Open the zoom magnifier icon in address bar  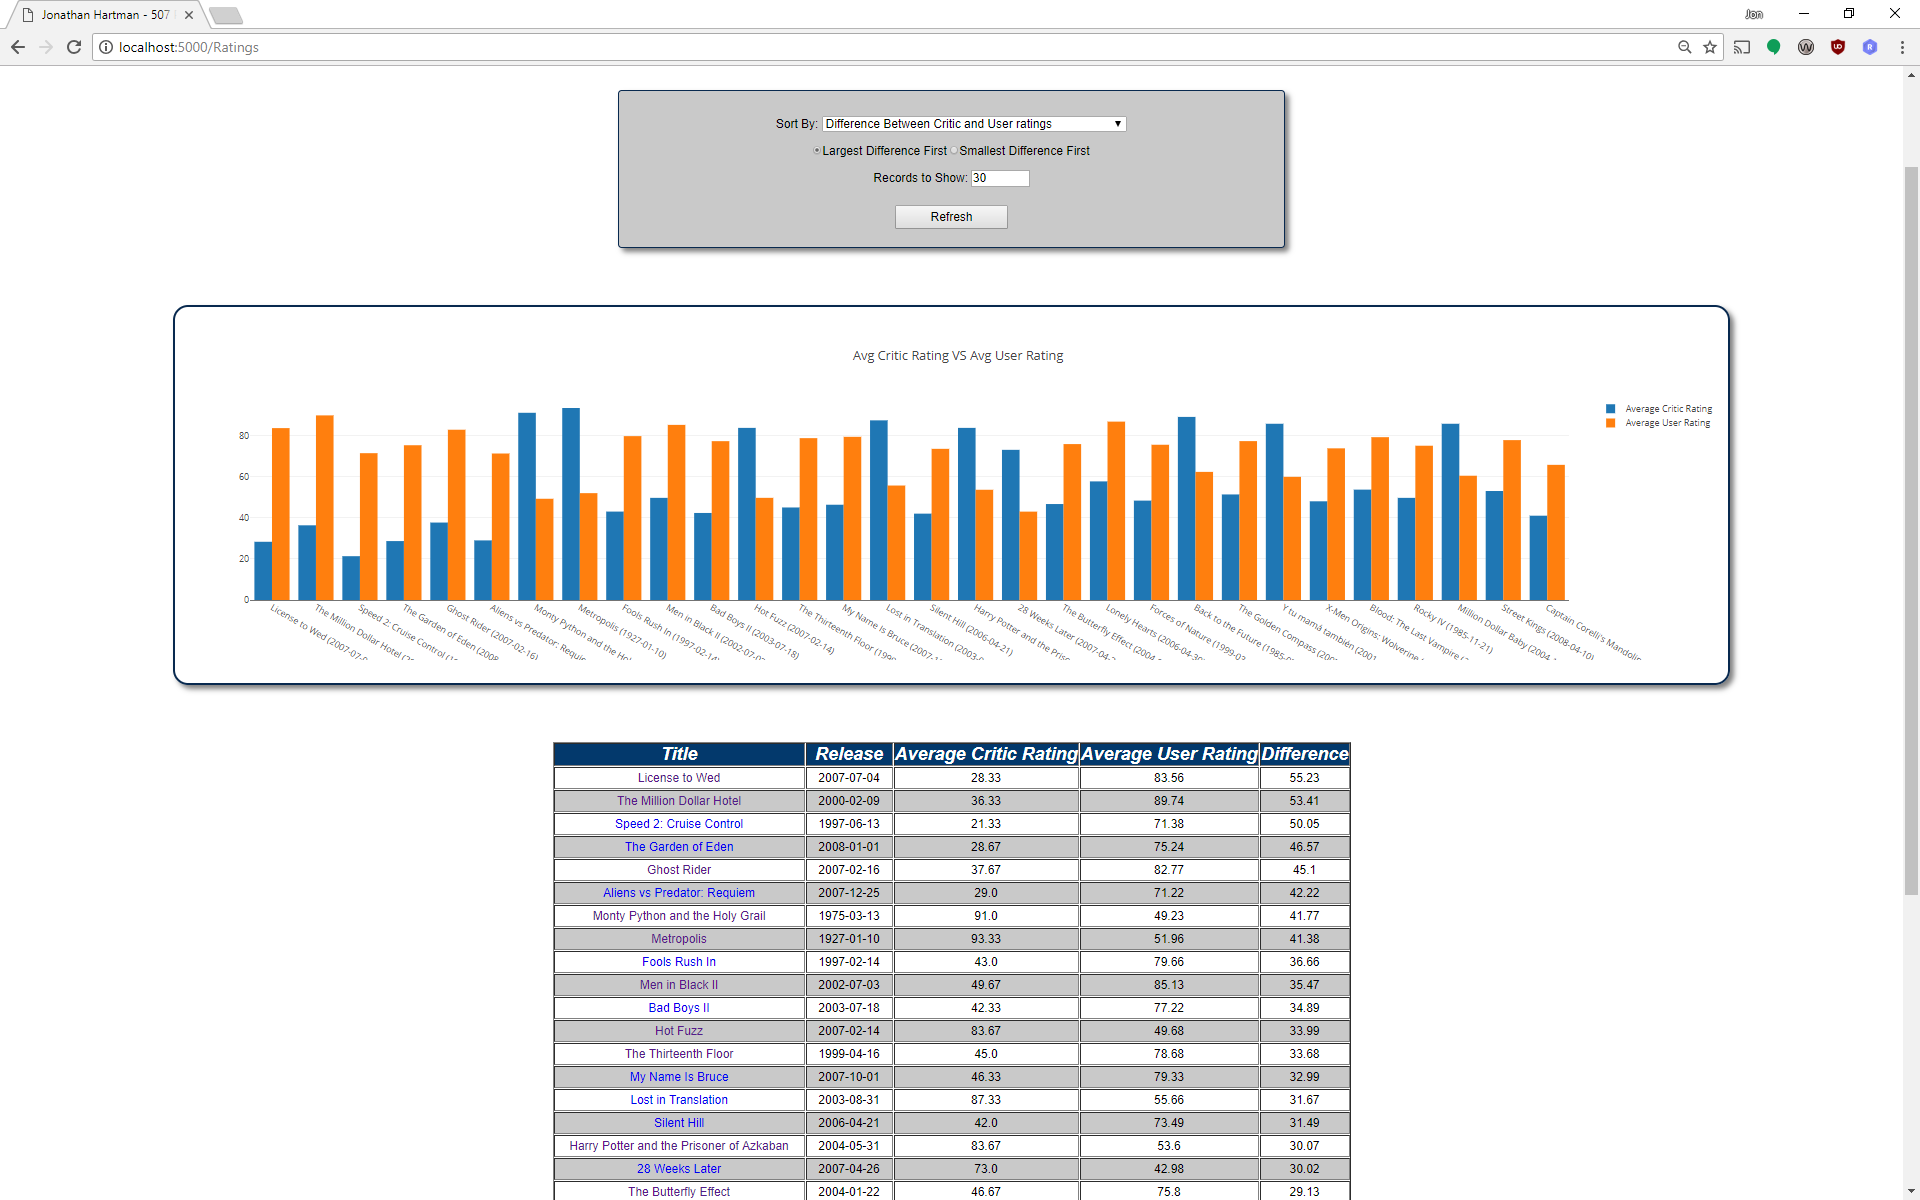click(1685, 47)
